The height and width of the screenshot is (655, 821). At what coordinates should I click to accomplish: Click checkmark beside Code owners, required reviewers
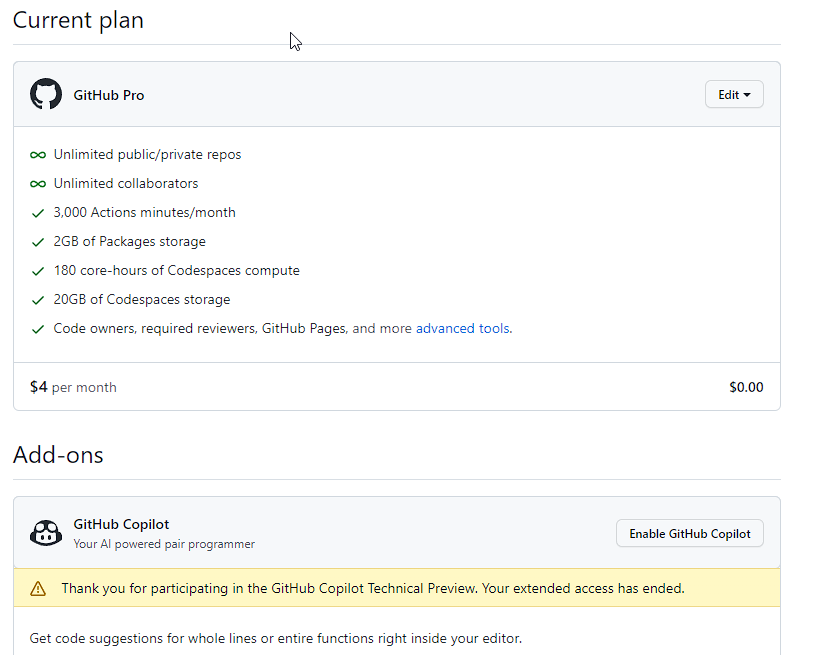coord(38,329)
